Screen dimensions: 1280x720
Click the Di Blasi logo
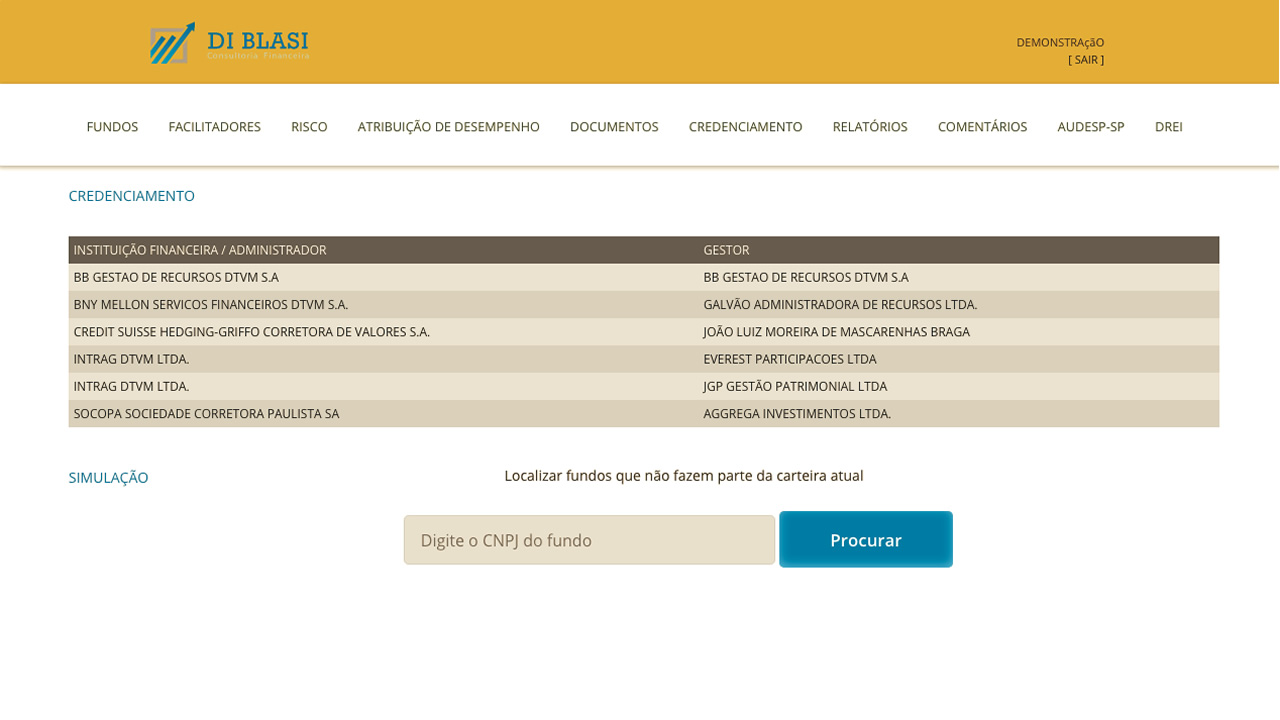tap(229, 43)
